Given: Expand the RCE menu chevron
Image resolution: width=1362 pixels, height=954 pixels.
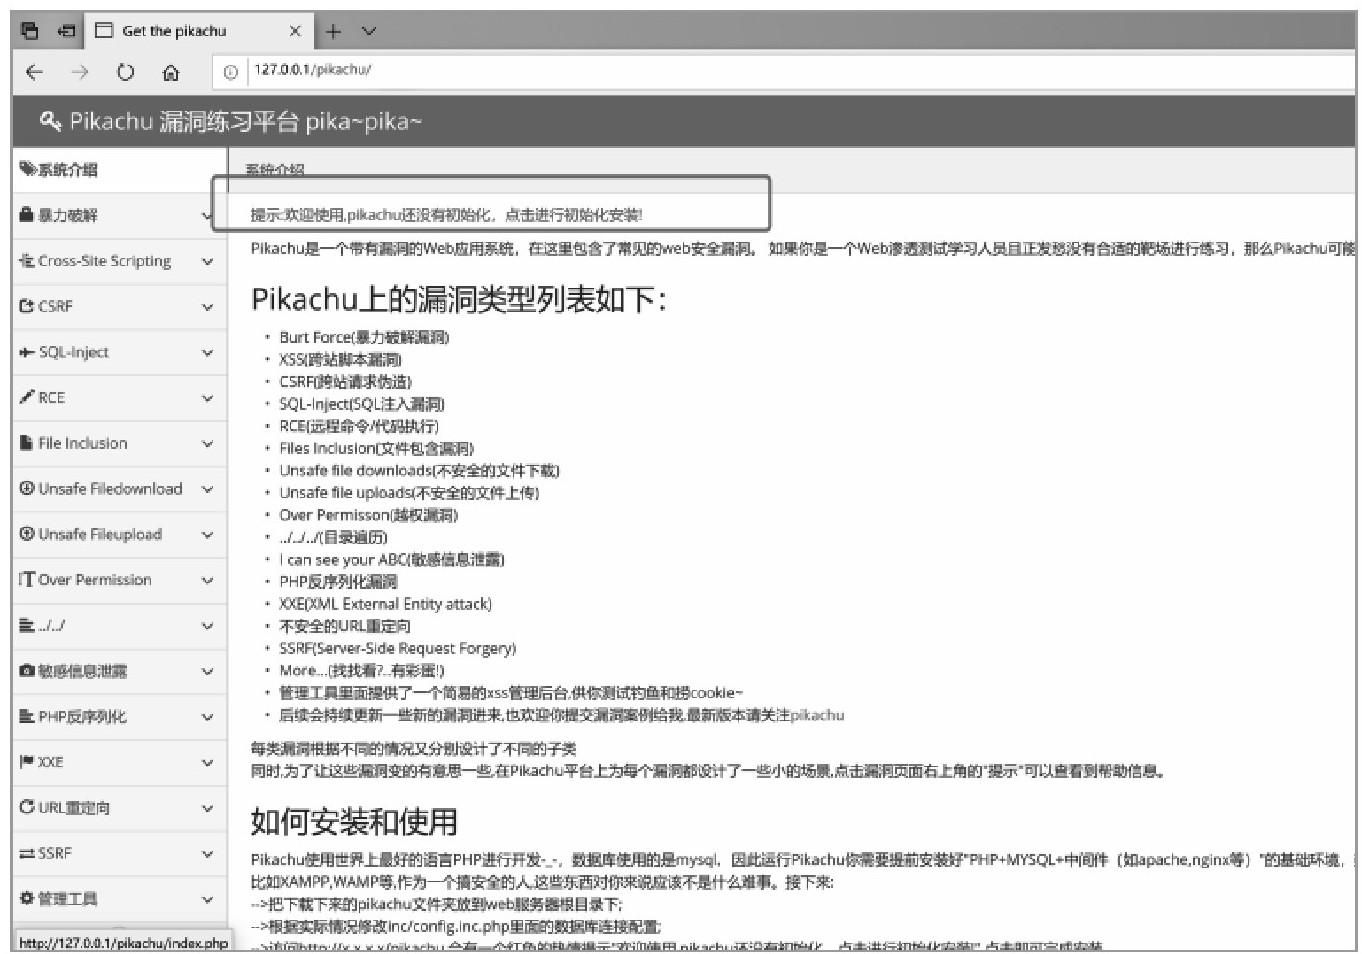Looking at the screenshot, I should 207,398.
